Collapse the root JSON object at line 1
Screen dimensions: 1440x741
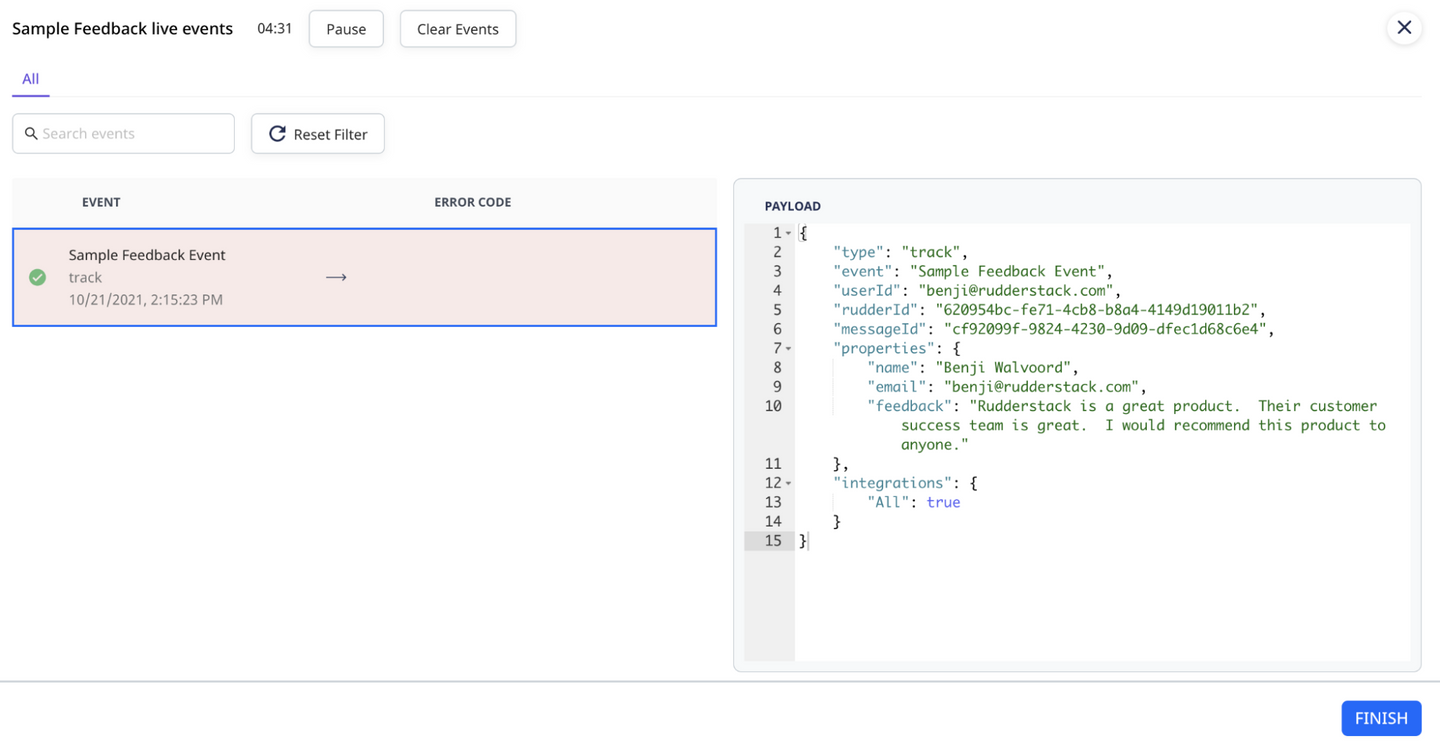pyautogui.click(x=790, y=232)
